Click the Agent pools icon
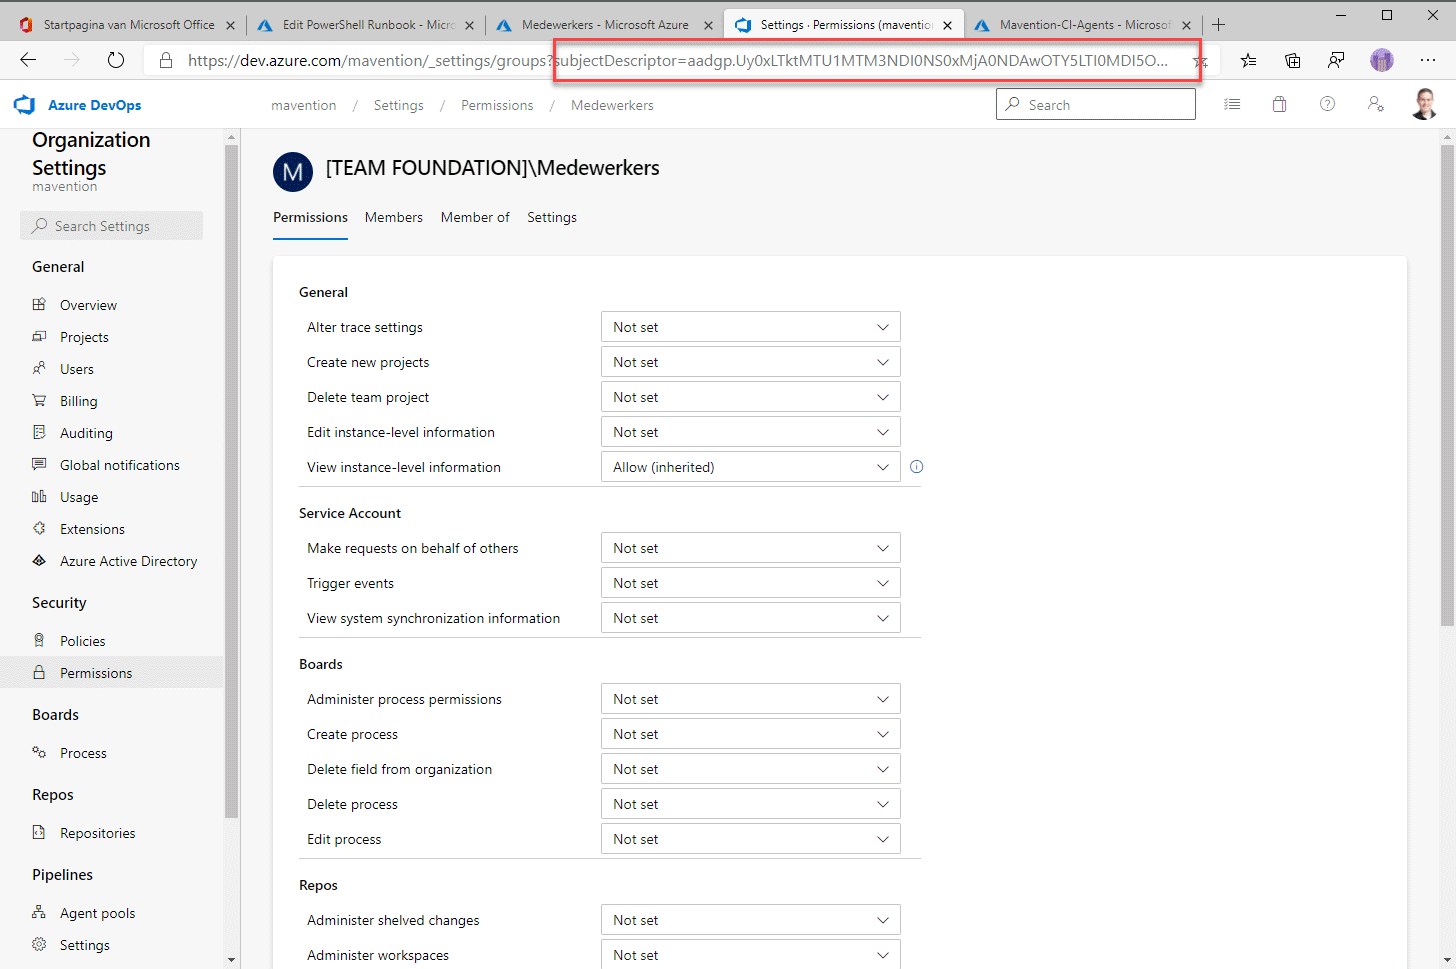1456x969 pixels. [x=39, y=912]
